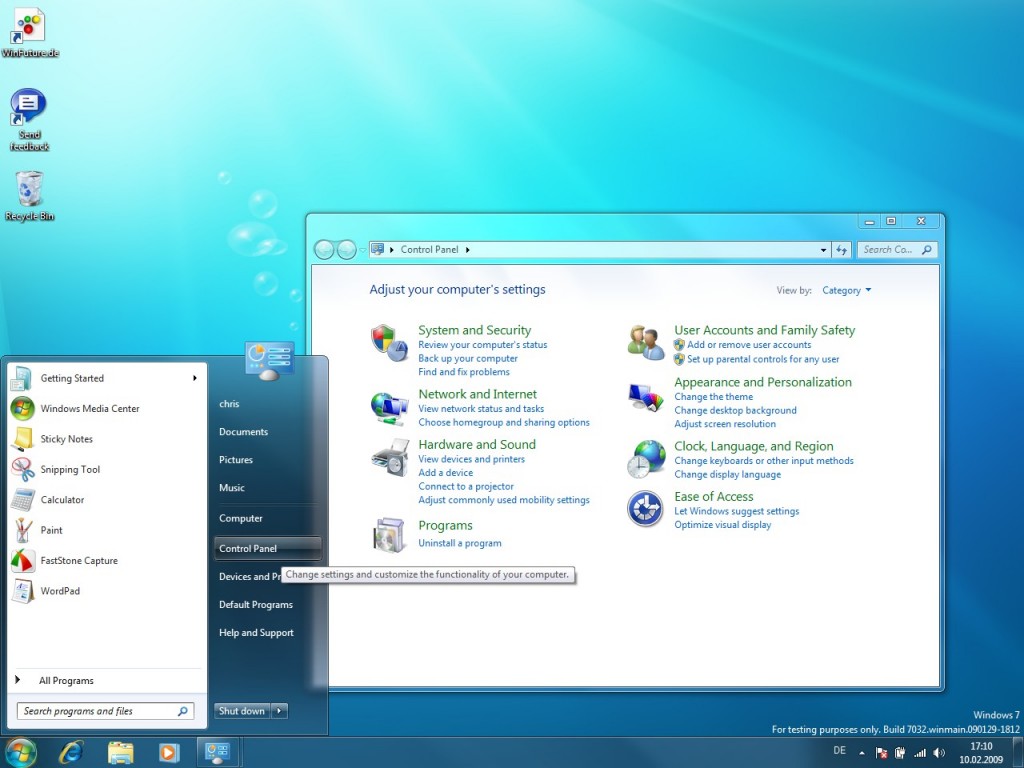Screen dimensions: 1024x768
Task: Open Documents from Start menu
Action: coord(244,432)
